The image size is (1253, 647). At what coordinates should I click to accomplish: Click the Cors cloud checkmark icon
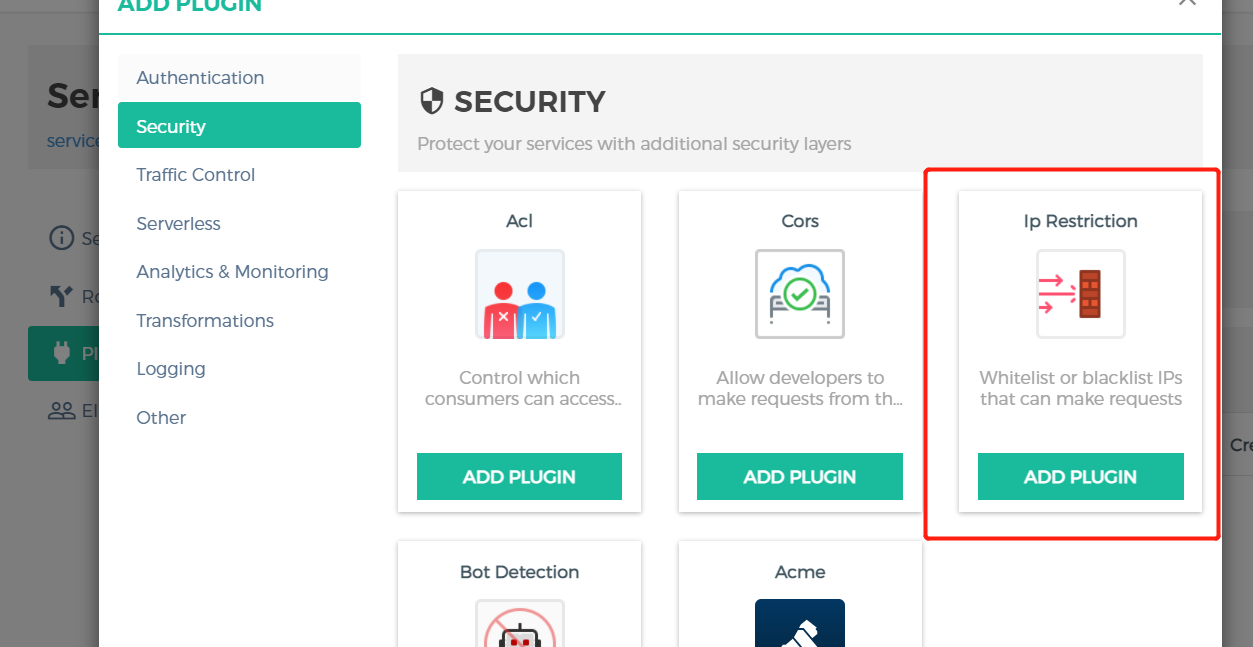(x=799, y=294)
